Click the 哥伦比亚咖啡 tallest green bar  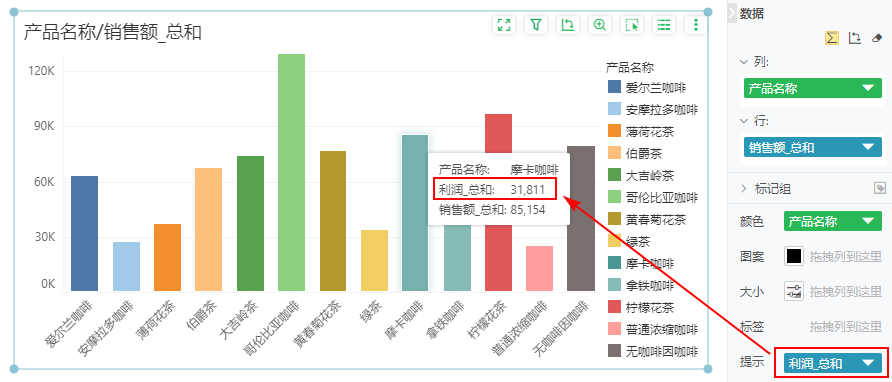point(291,172)
